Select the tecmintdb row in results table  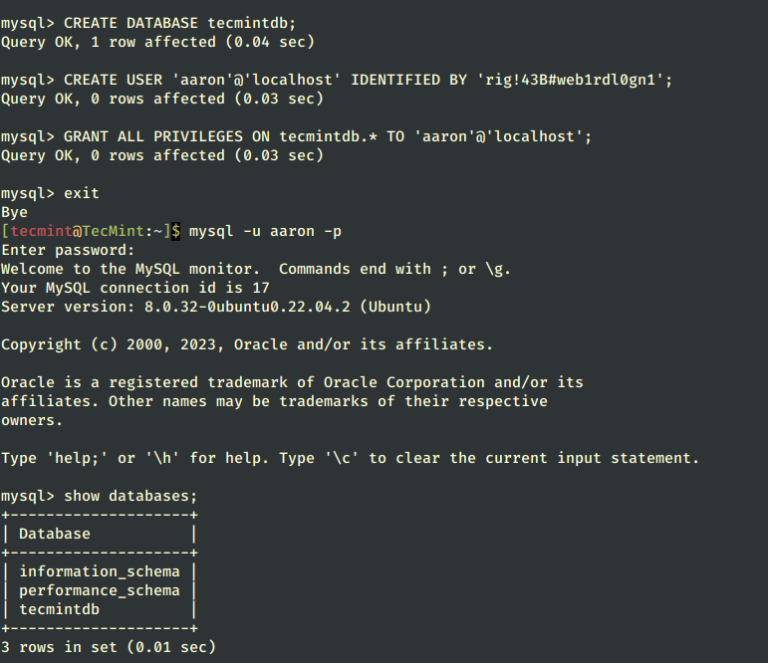[59, 609]
